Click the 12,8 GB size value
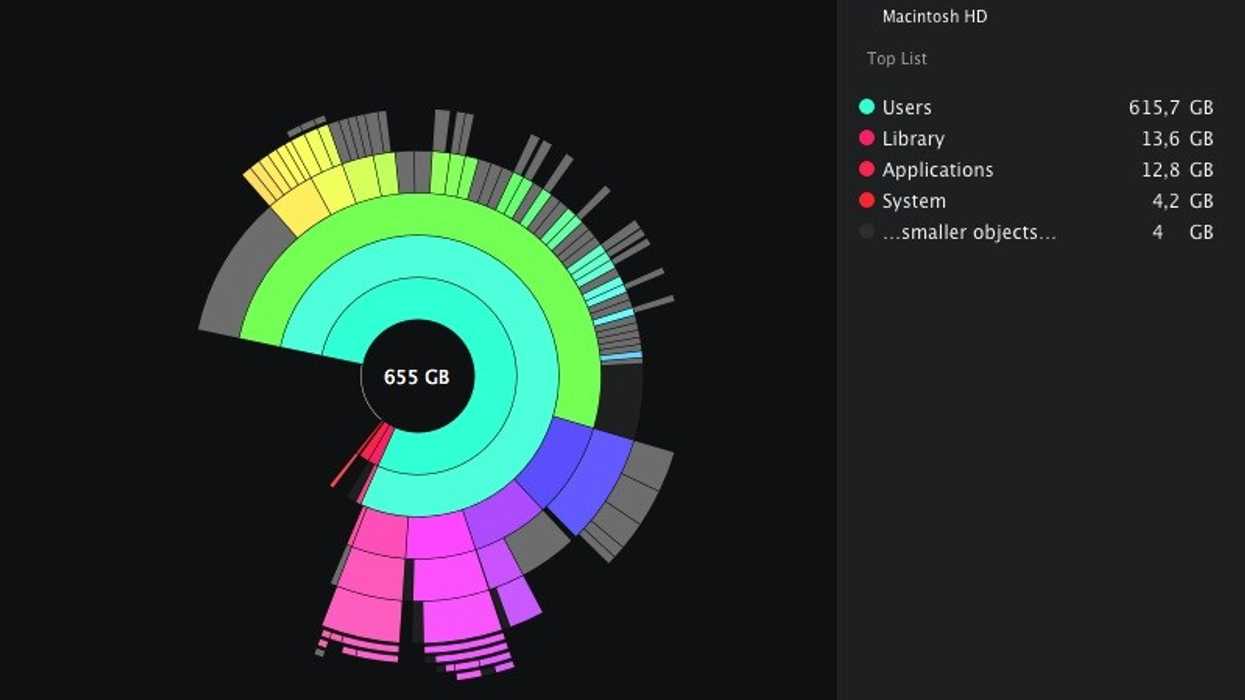Image resolution: width=1245 pixels, height=700 pixels. click(1177, 169)
